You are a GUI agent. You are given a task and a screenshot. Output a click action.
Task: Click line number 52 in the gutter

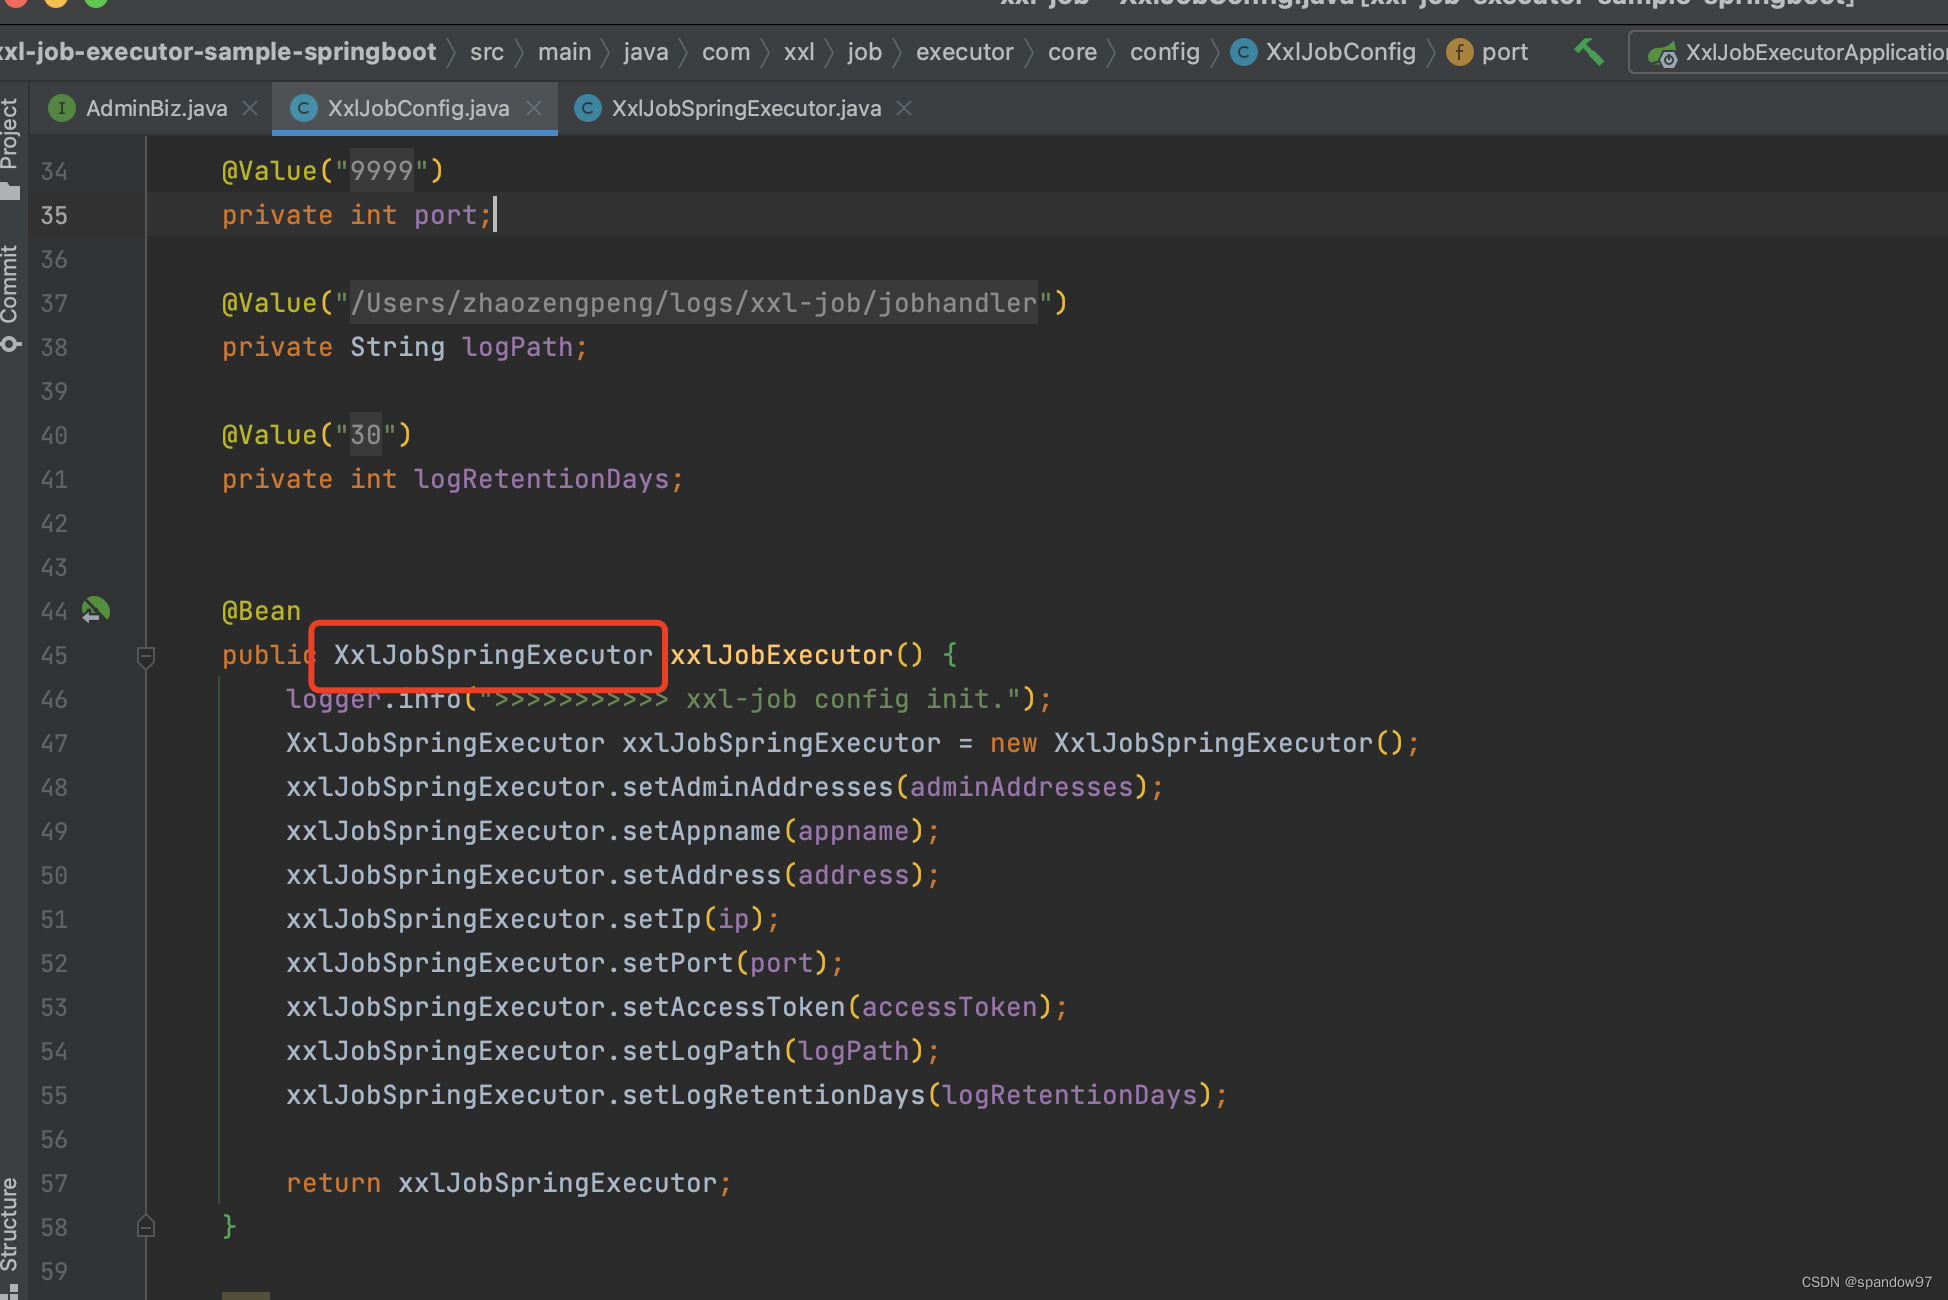(x=54, y=964)
